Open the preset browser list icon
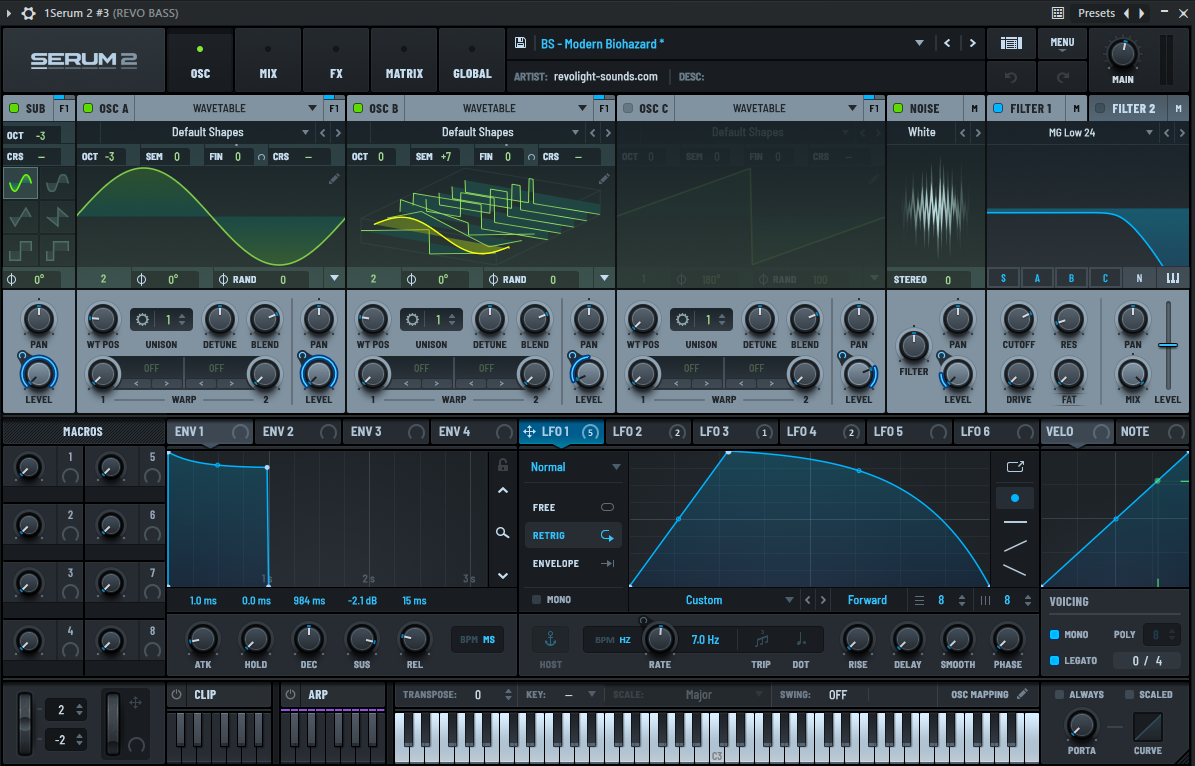 tap(1011, 43)
